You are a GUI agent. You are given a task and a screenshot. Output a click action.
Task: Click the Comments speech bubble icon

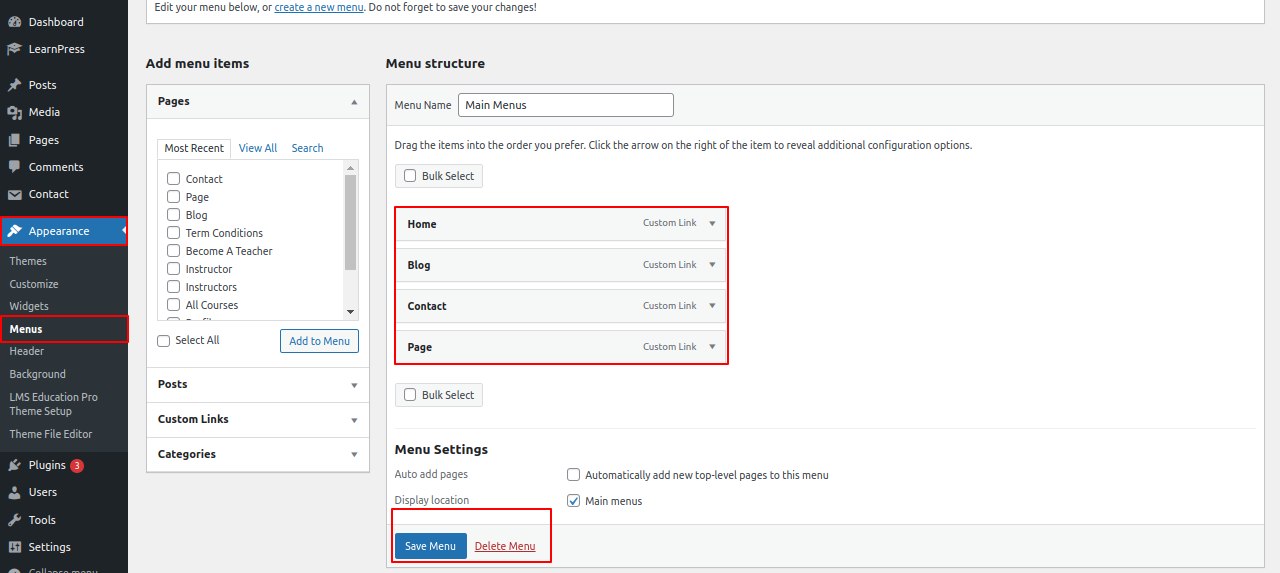click(14, 167)
